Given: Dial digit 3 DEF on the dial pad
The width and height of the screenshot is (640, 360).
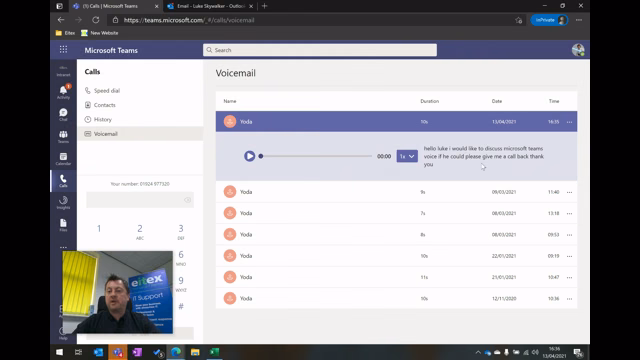Looking at the screenshot, I should click(x=181, y=231).
